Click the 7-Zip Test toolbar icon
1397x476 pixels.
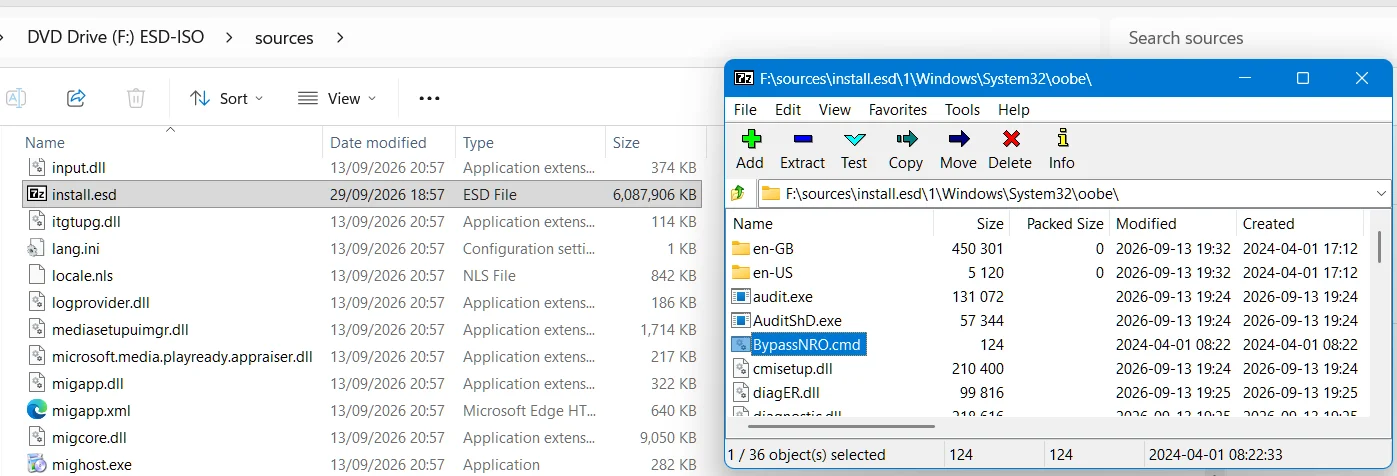pyautogui.click(x=854, y=139)
